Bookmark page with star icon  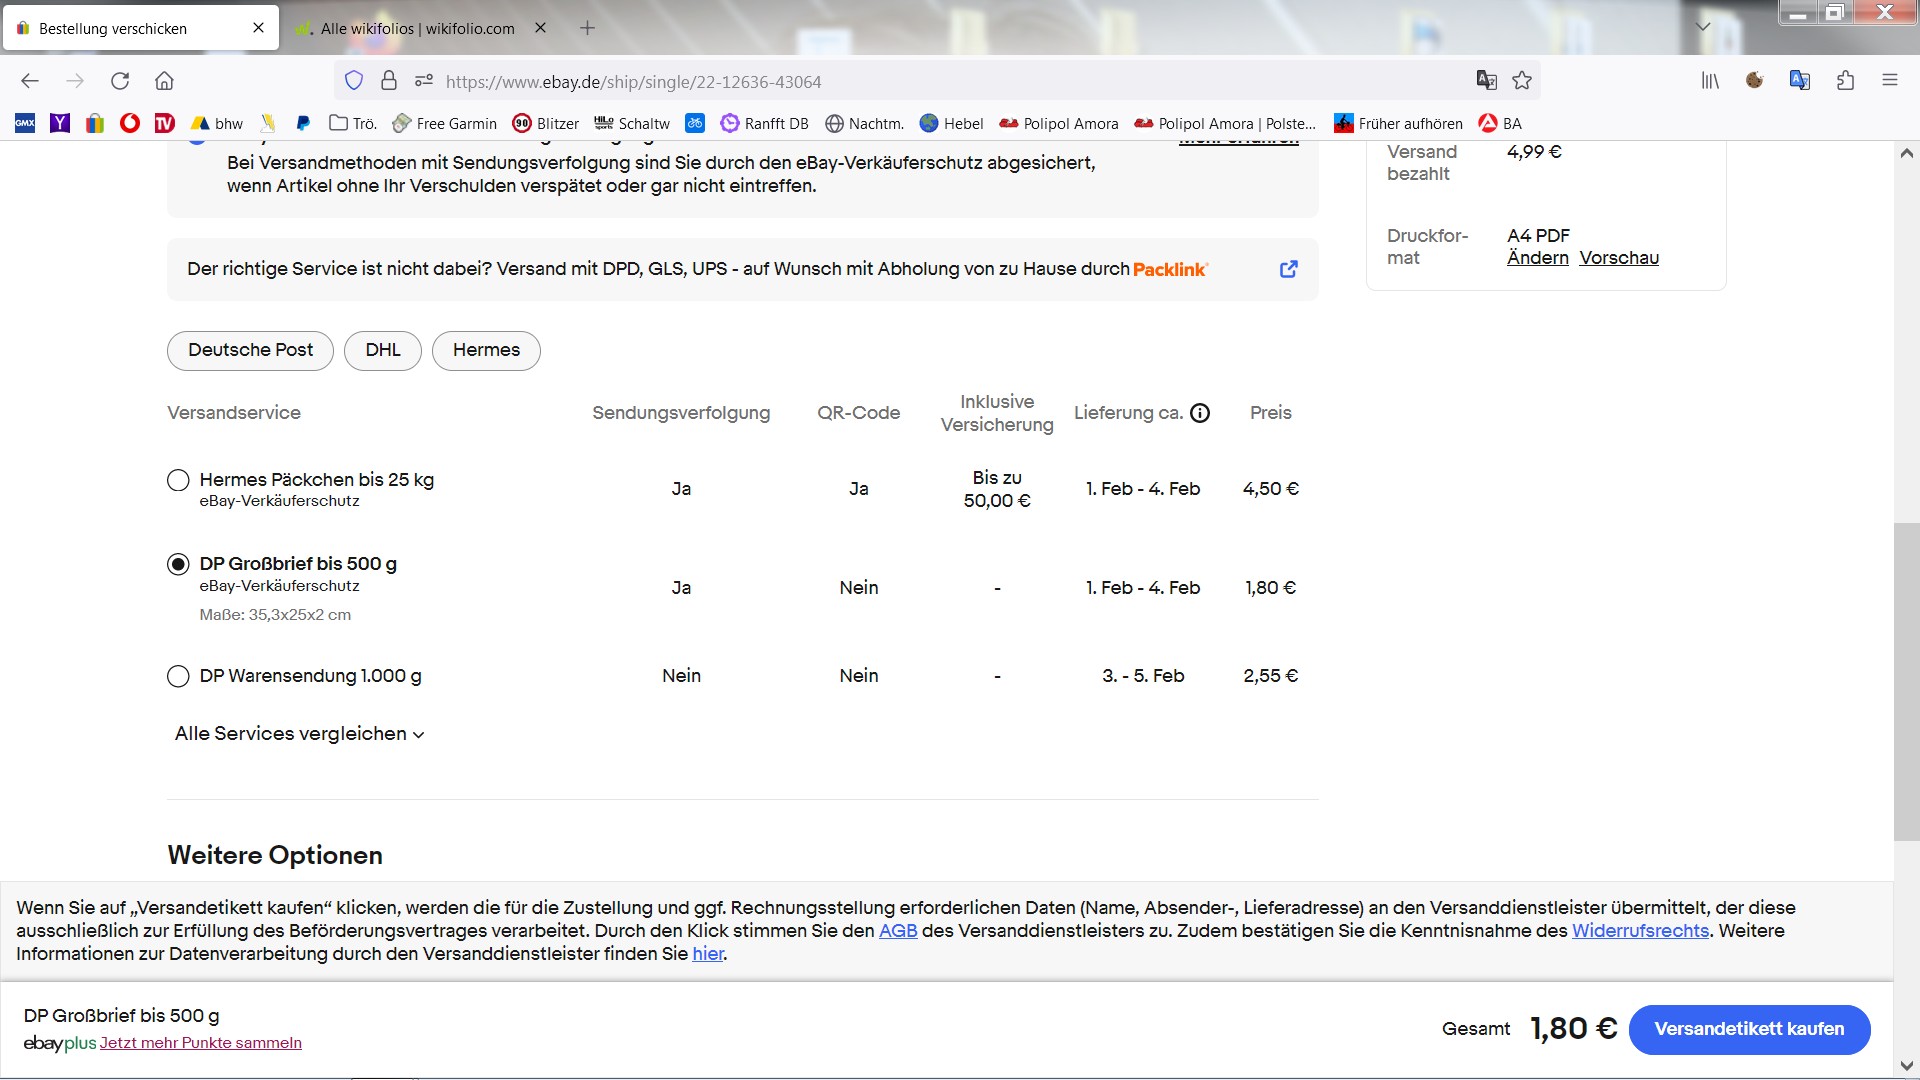(x=1522, y=81)
